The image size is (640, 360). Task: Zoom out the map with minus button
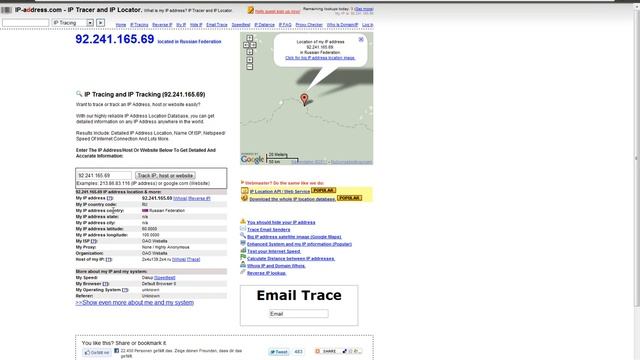[249, 67]
